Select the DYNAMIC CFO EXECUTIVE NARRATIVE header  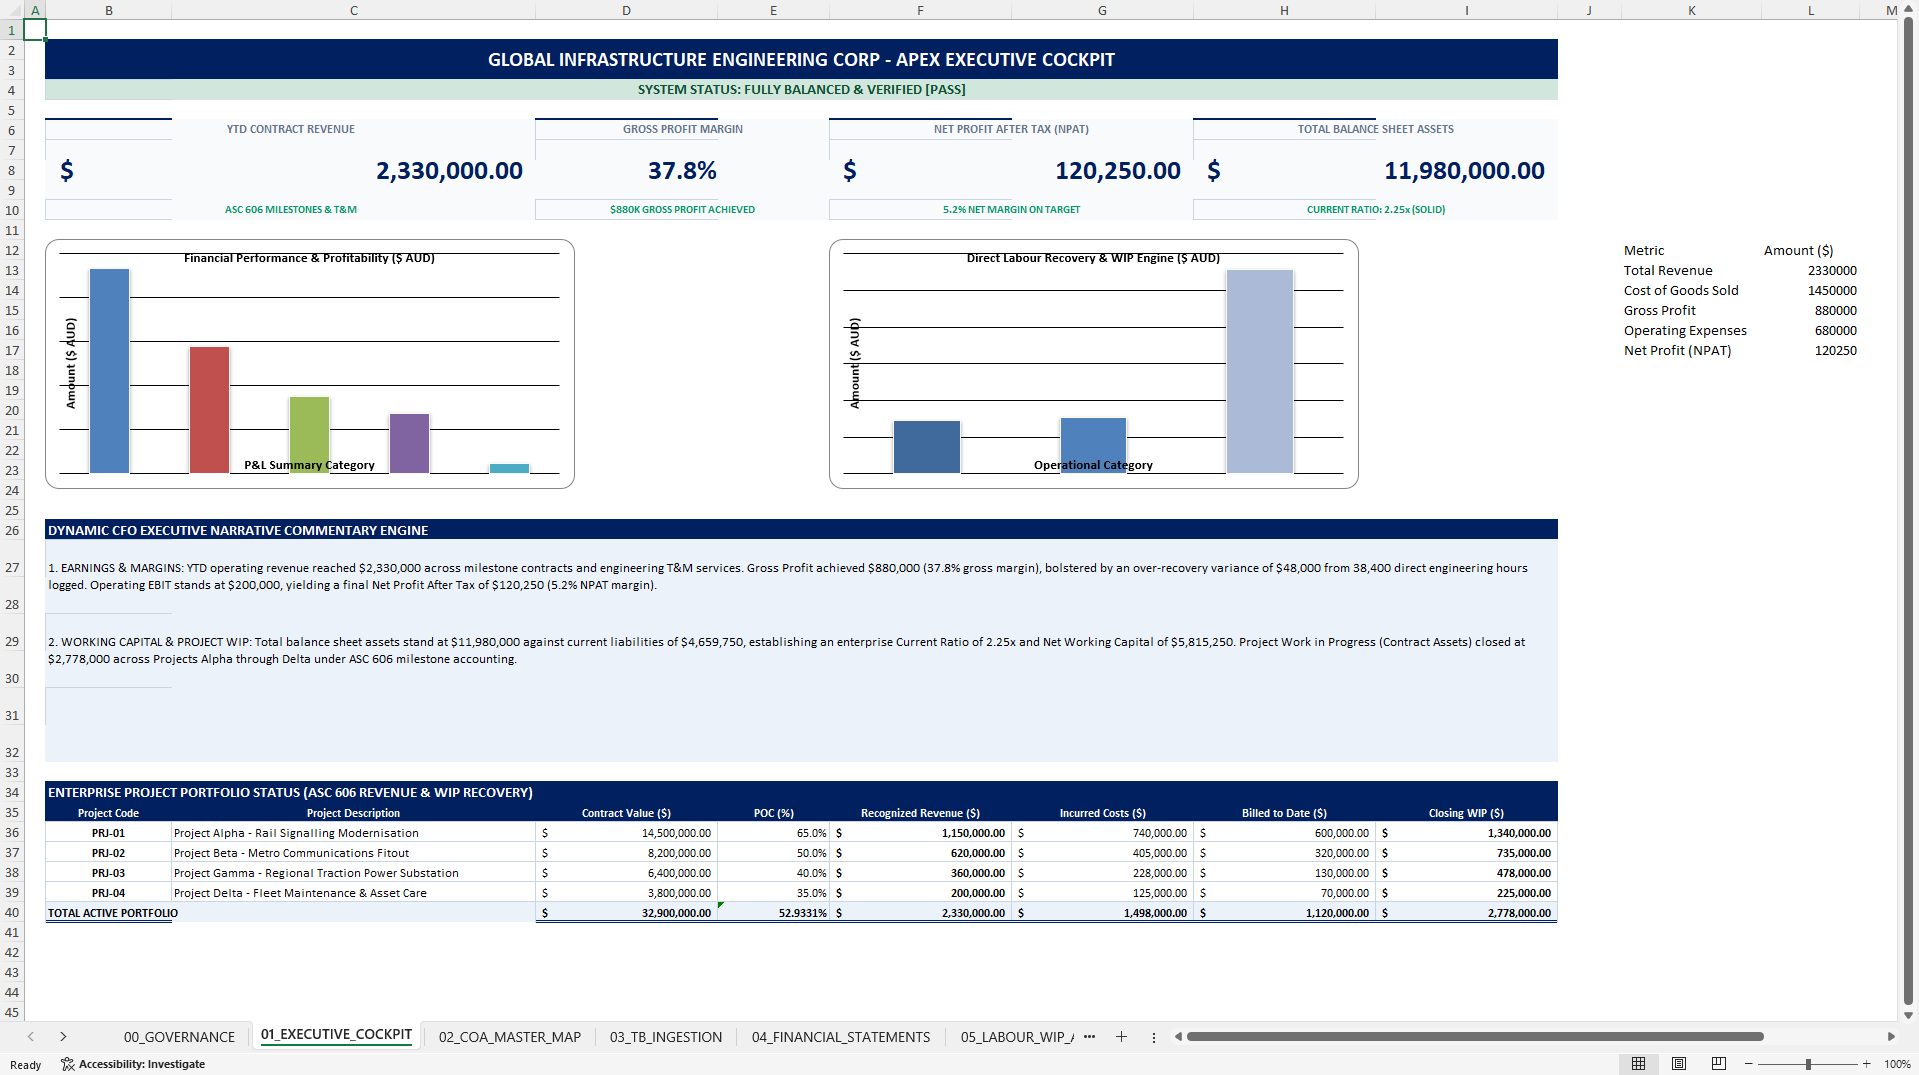pyautogui.click(x=801, y=530)
